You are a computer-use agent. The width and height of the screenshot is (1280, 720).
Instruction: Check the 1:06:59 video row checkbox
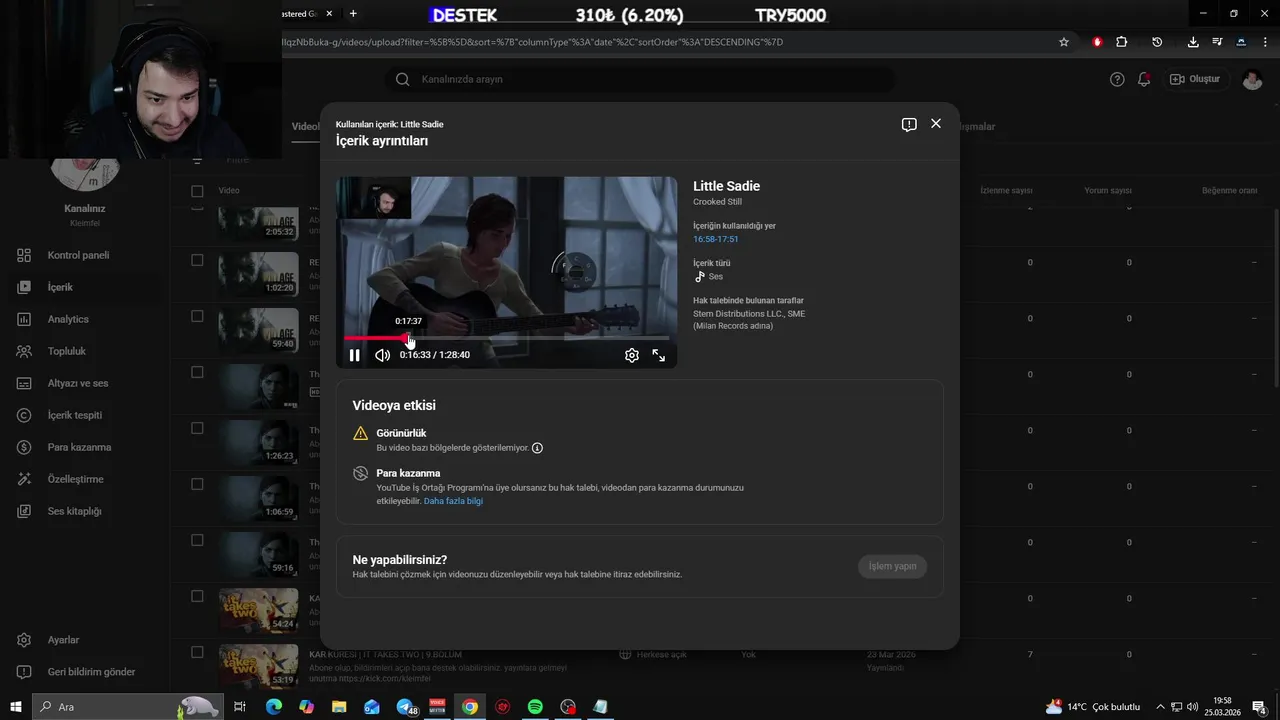point(197,484)
